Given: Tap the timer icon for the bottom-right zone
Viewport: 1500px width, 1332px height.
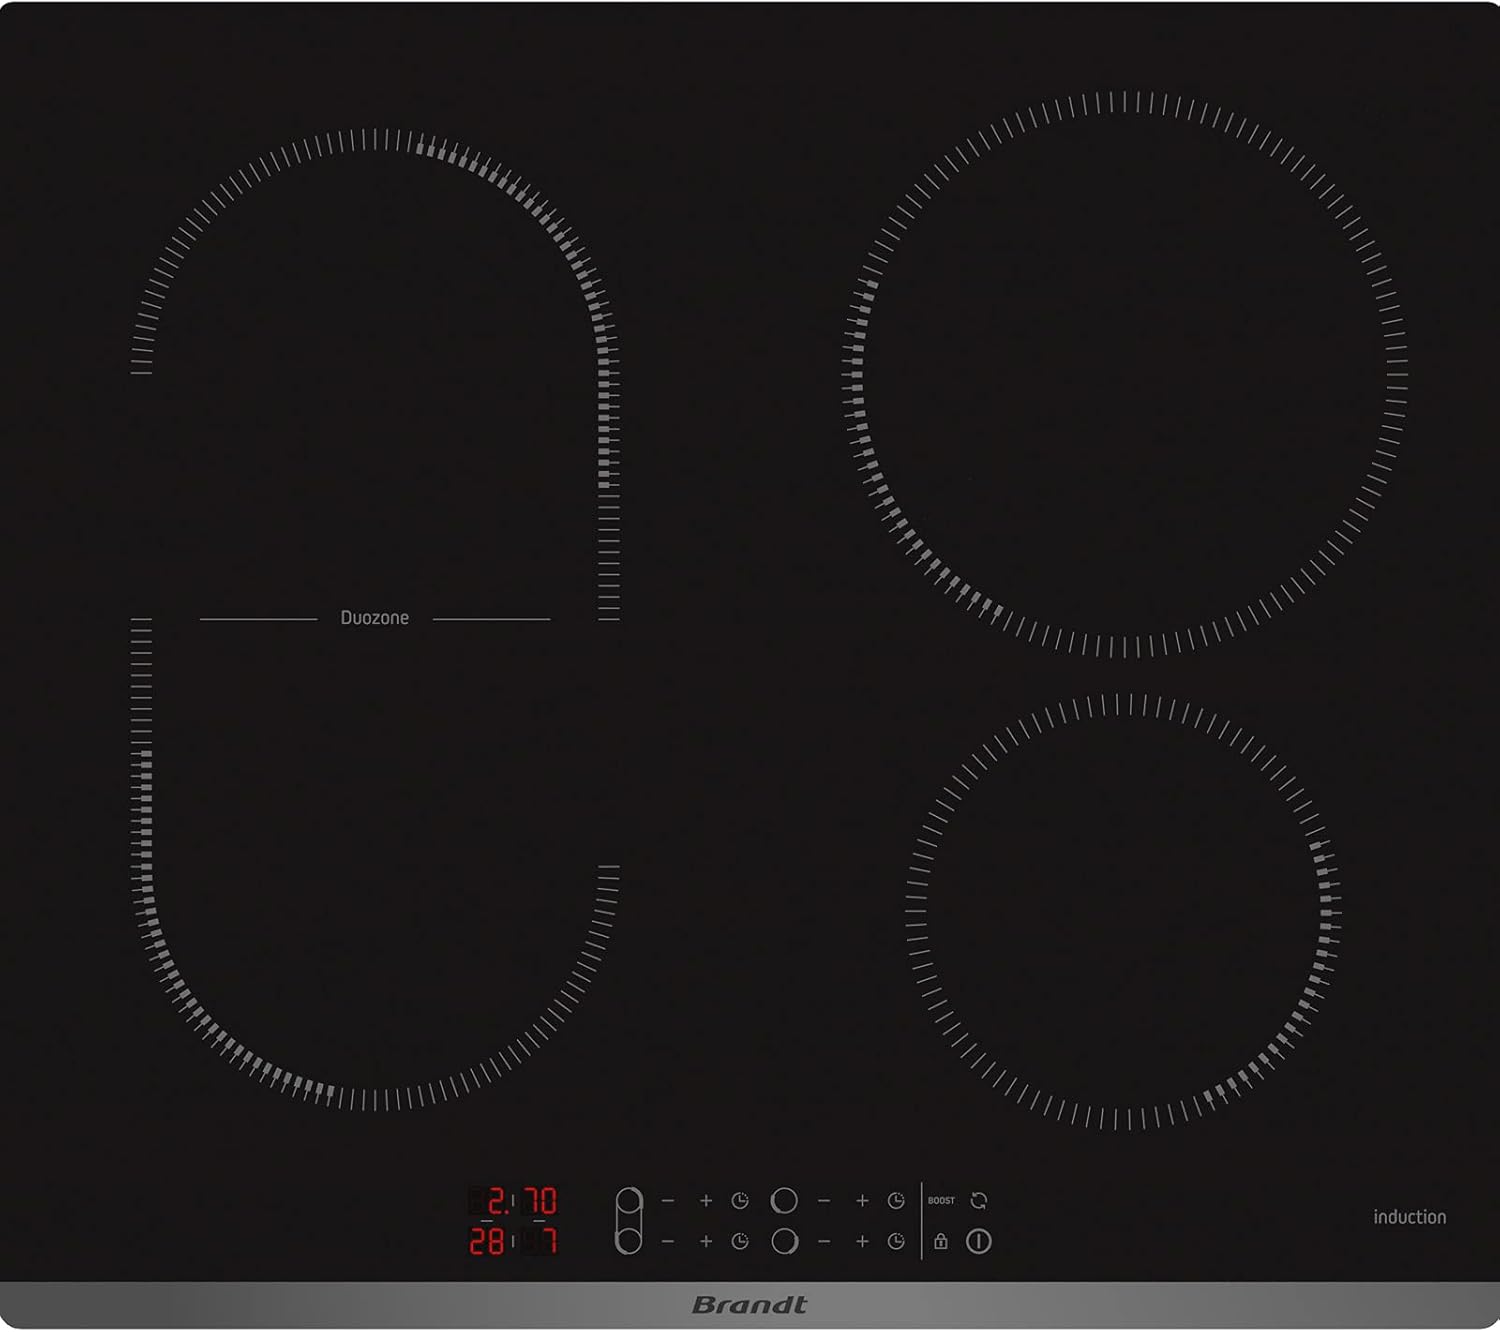Looking at the screenshot, I should 896,1241.
